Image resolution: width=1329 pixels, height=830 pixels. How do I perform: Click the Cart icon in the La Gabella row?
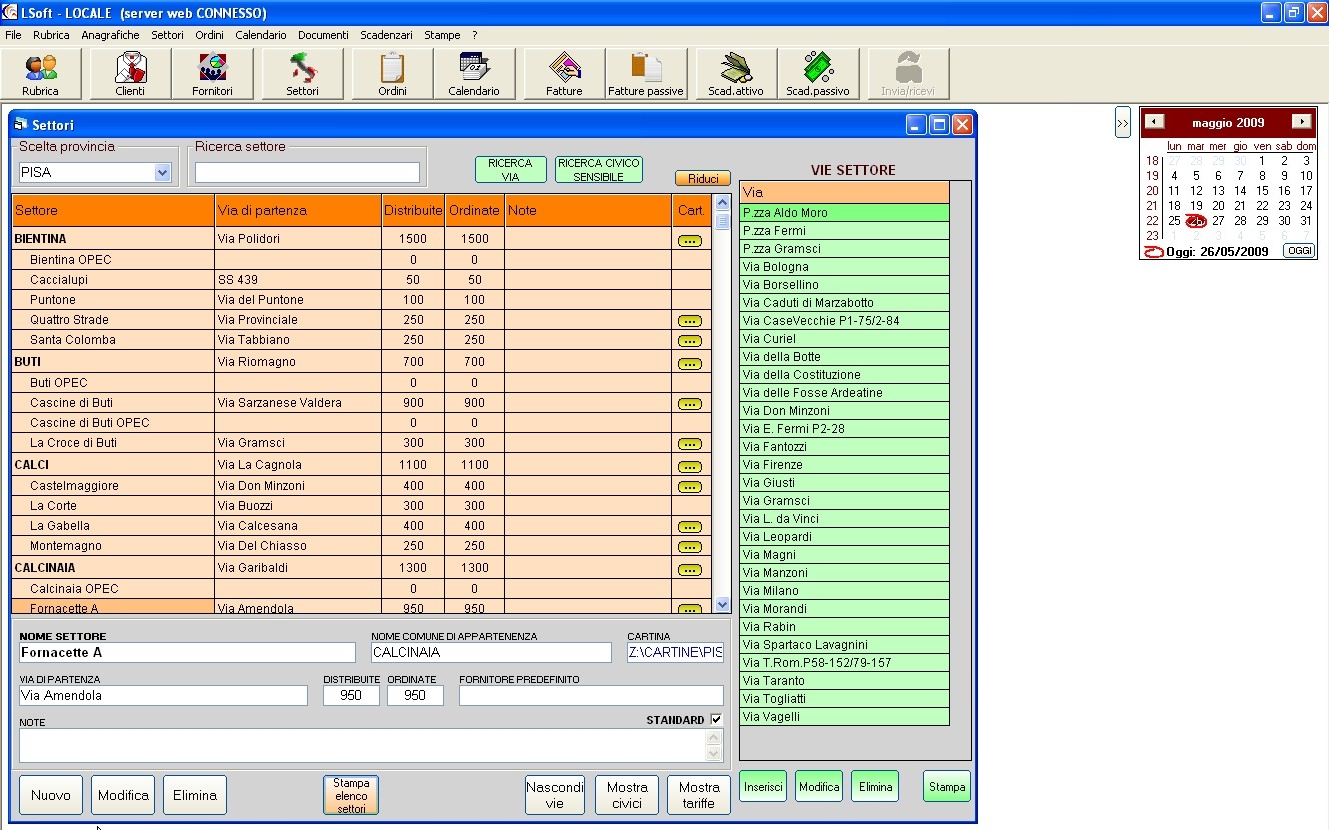coord(690,527)
